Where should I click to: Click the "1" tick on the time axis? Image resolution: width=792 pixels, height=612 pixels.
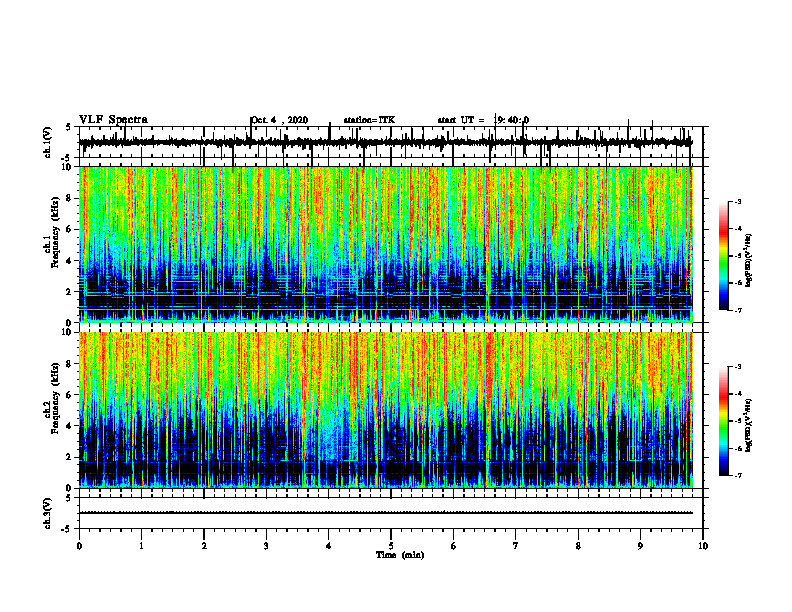point(141,546)
